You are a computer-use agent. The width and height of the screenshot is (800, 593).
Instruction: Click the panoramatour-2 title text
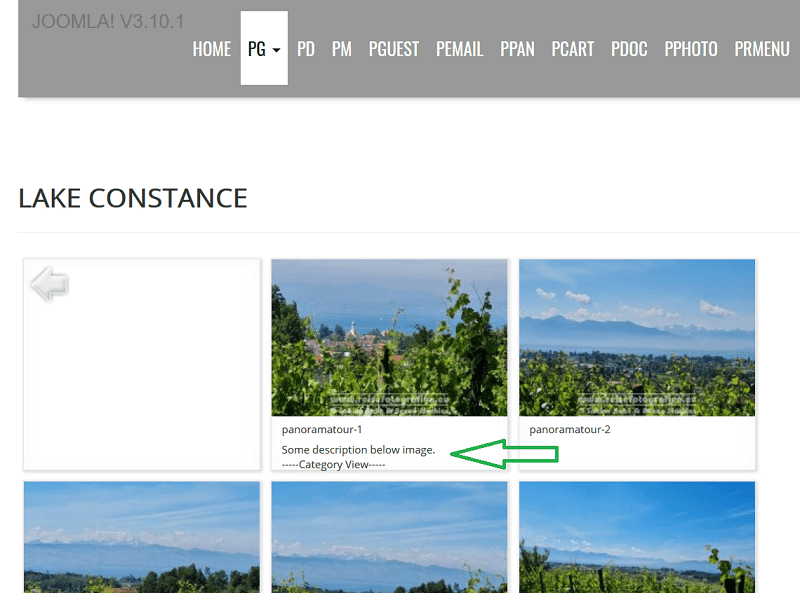[569, 430]
